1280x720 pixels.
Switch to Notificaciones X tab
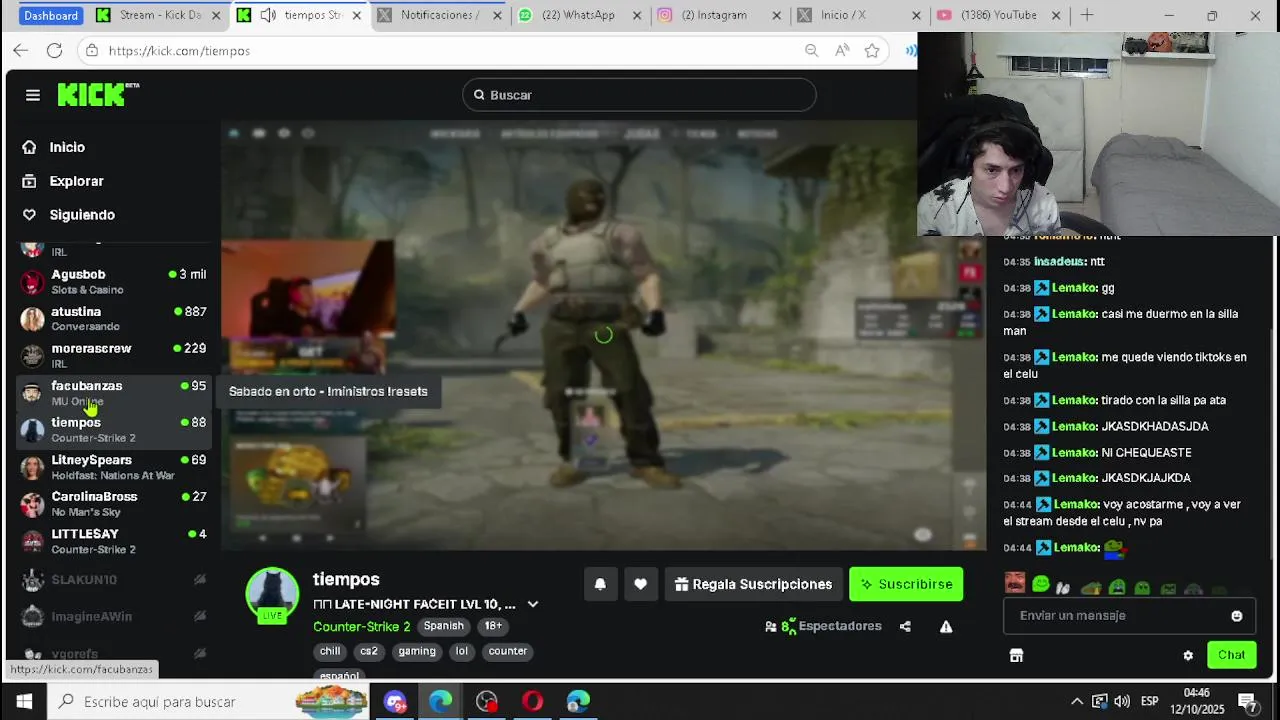[x=439, y=15]
